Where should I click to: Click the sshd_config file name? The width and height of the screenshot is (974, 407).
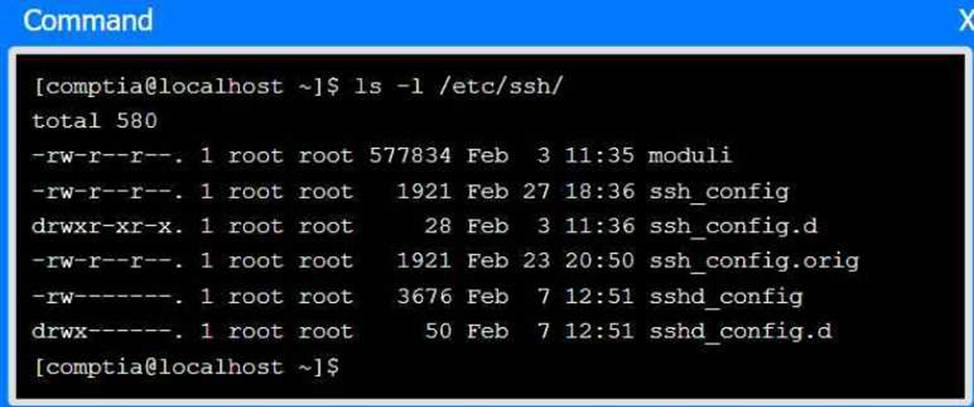[x=726, y=296]
